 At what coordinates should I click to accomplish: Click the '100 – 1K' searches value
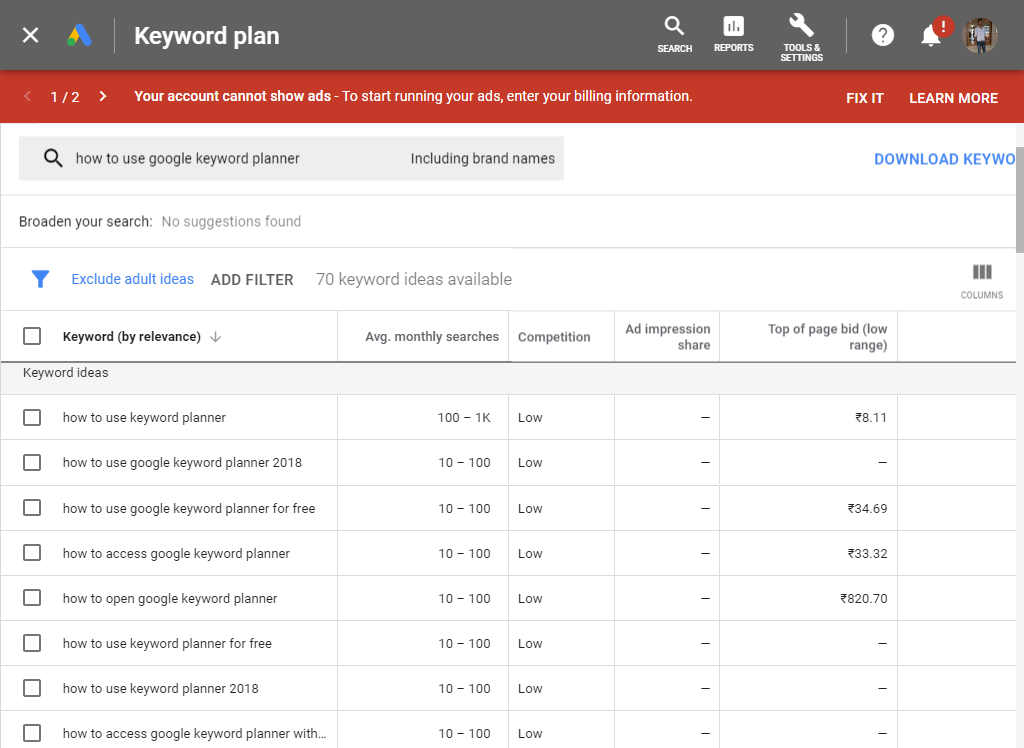(464, 417)
